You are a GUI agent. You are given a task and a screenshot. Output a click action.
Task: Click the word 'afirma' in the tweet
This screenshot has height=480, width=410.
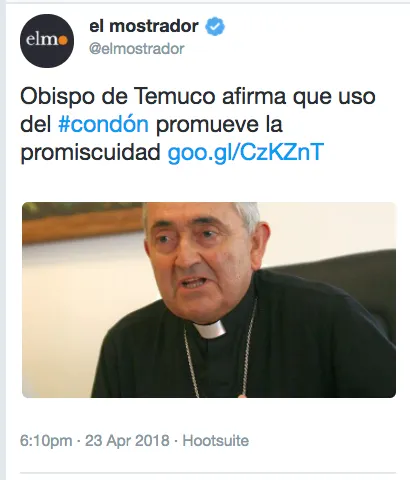coord(254,97)
